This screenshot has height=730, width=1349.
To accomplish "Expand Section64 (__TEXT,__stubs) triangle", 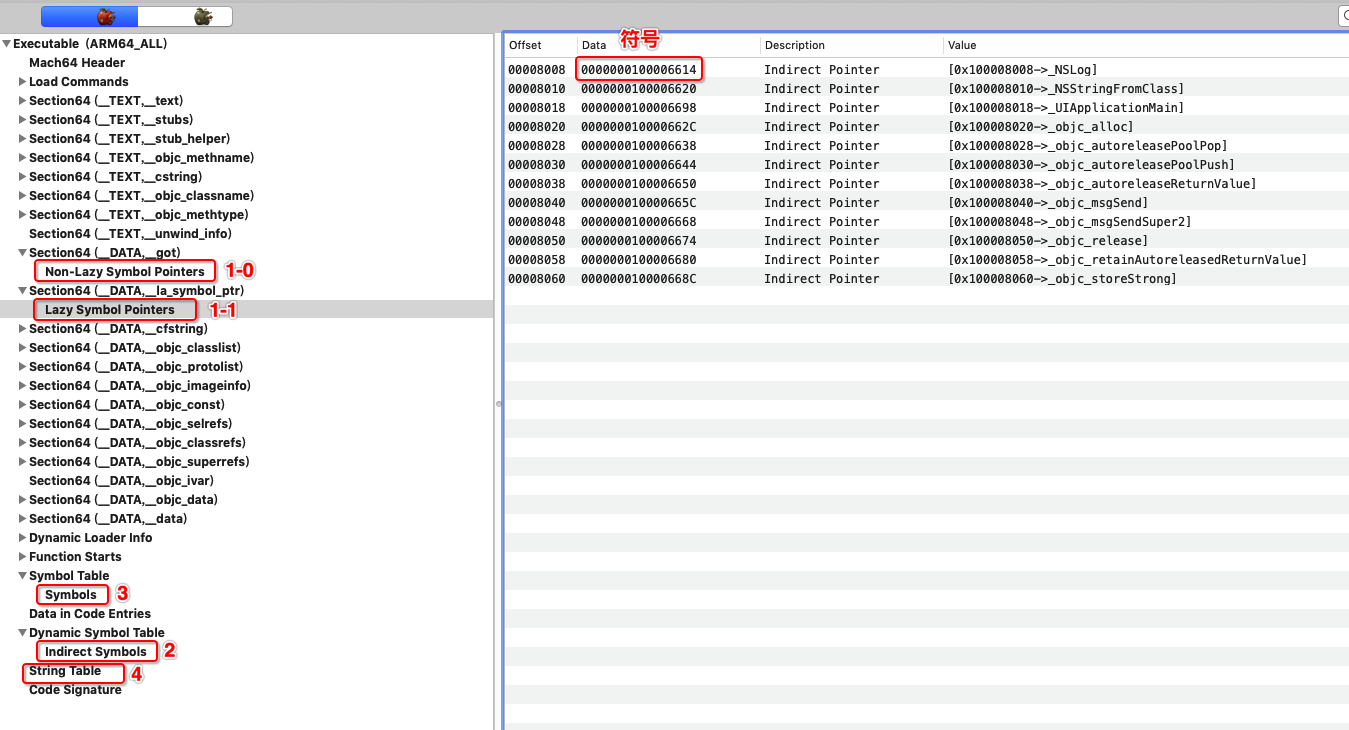I will [x=22, y=120].
